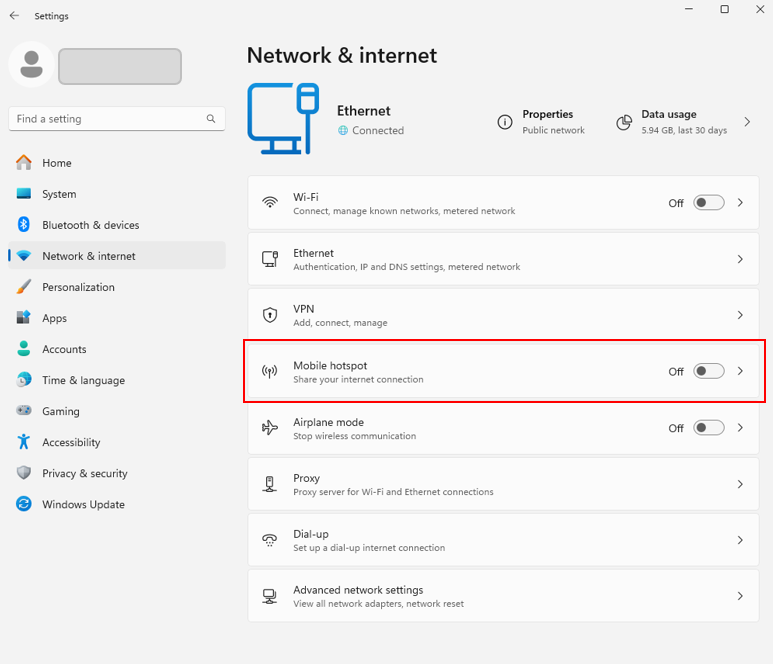
Task: Turn on the Wi-Fi toggle
Action: point(709,203)
